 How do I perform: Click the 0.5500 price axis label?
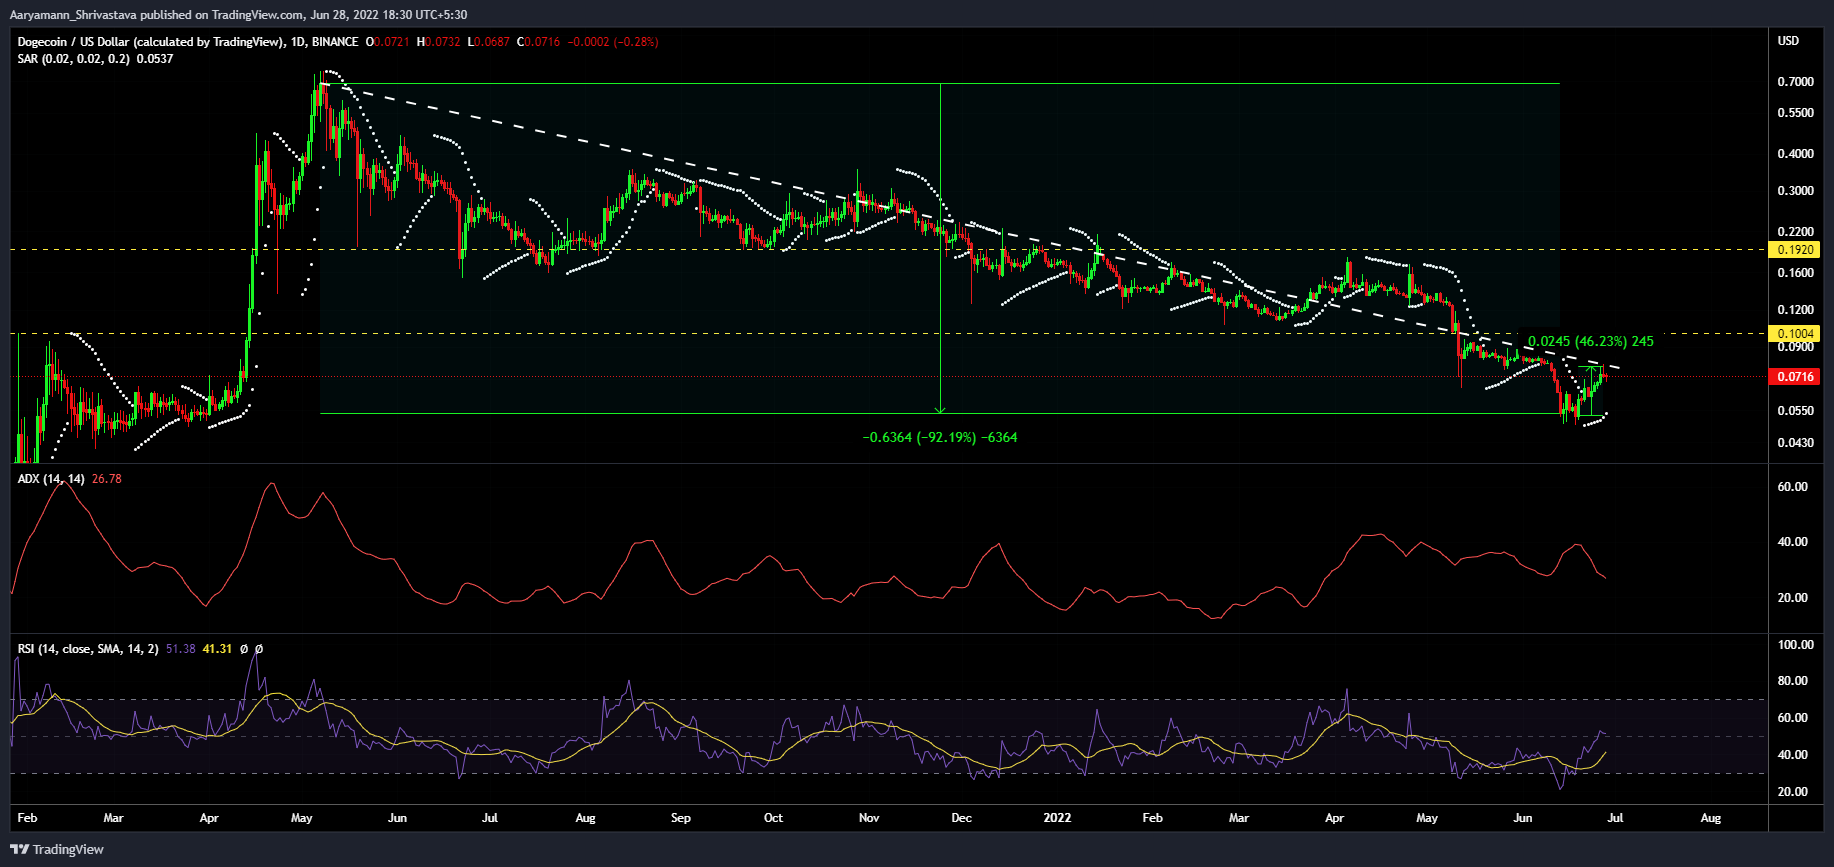1795,113
